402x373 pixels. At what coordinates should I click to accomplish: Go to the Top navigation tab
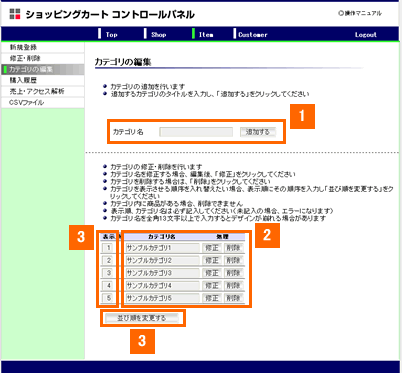[x=111, y=34]
